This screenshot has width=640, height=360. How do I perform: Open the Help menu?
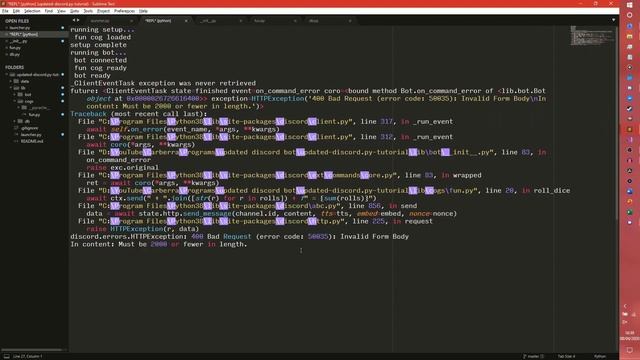click(143, 11)
